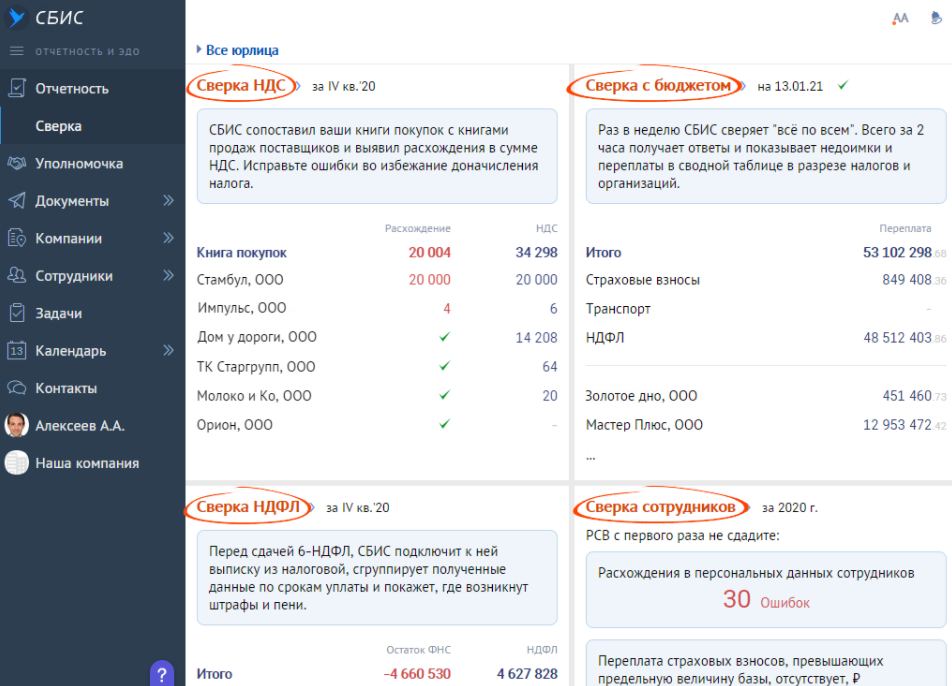The width and height of the screenshot is (952, 686).
Task: Click the за 2020 г. period label
Action: pos(789,508)
